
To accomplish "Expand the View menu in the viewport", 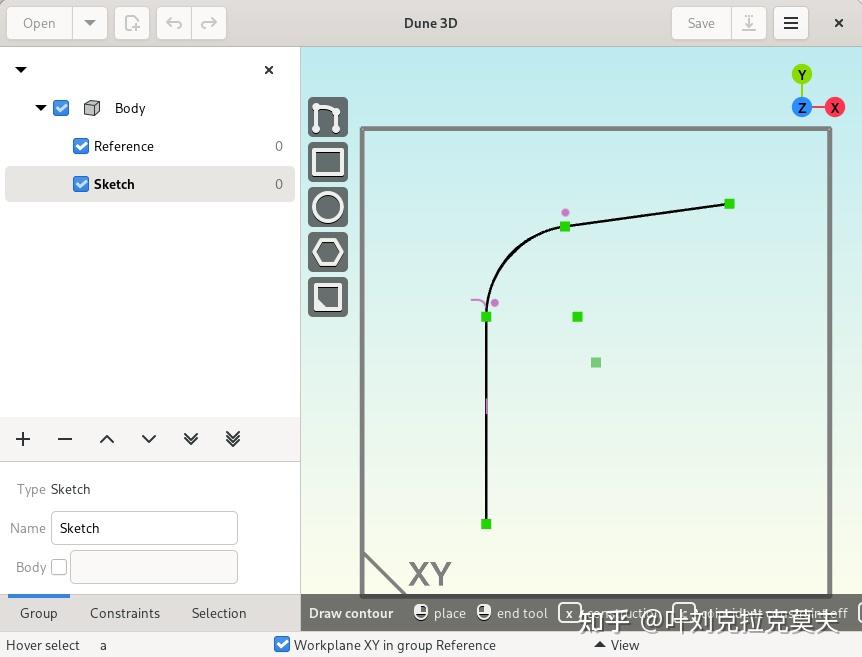I will point(617,645).
